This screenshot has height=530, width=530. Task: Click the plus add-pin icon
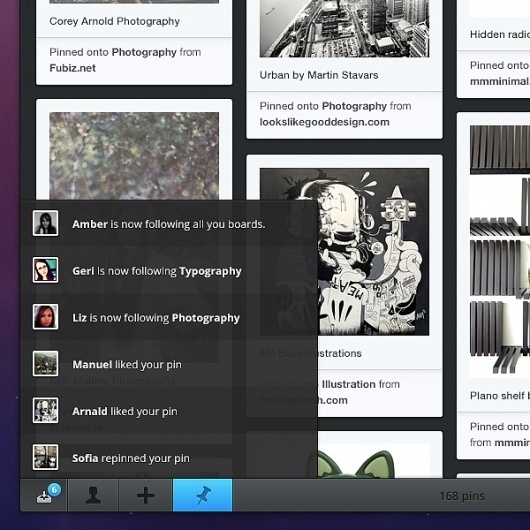[146, 496]
